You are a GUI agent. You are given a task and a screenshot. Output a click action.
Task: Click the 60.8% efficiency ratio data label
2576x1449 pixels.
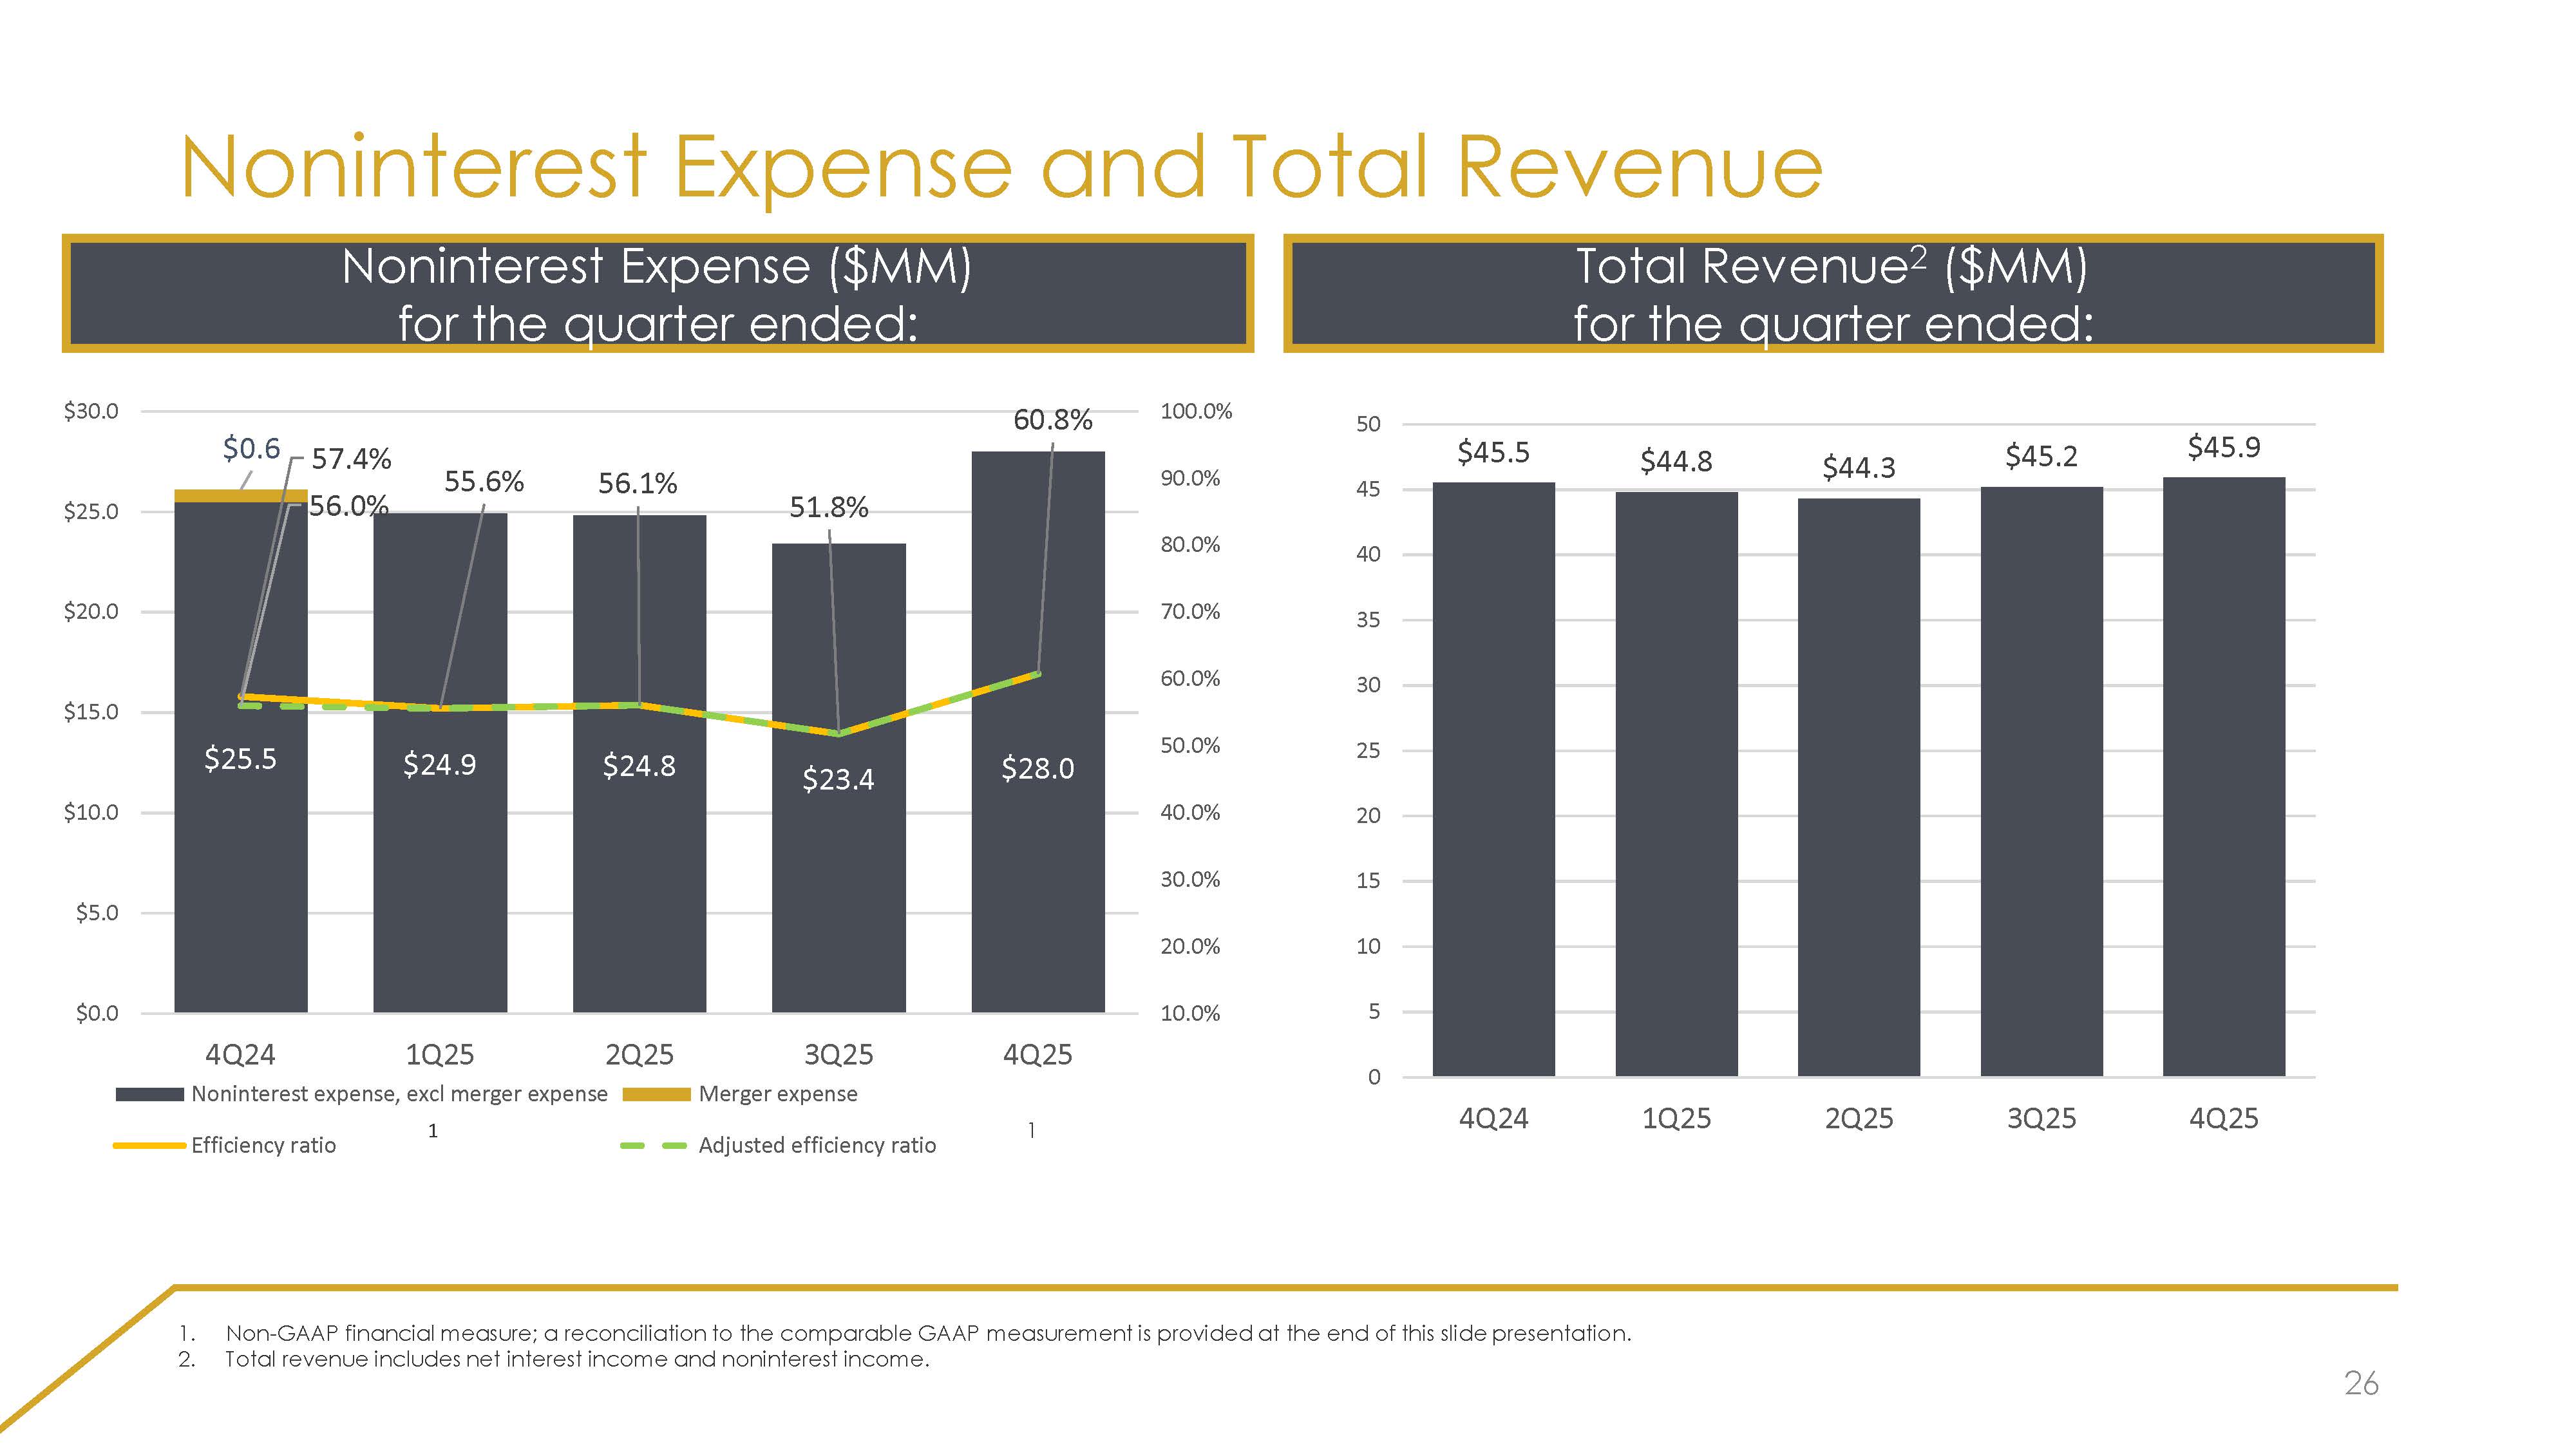coord(1052,420)
